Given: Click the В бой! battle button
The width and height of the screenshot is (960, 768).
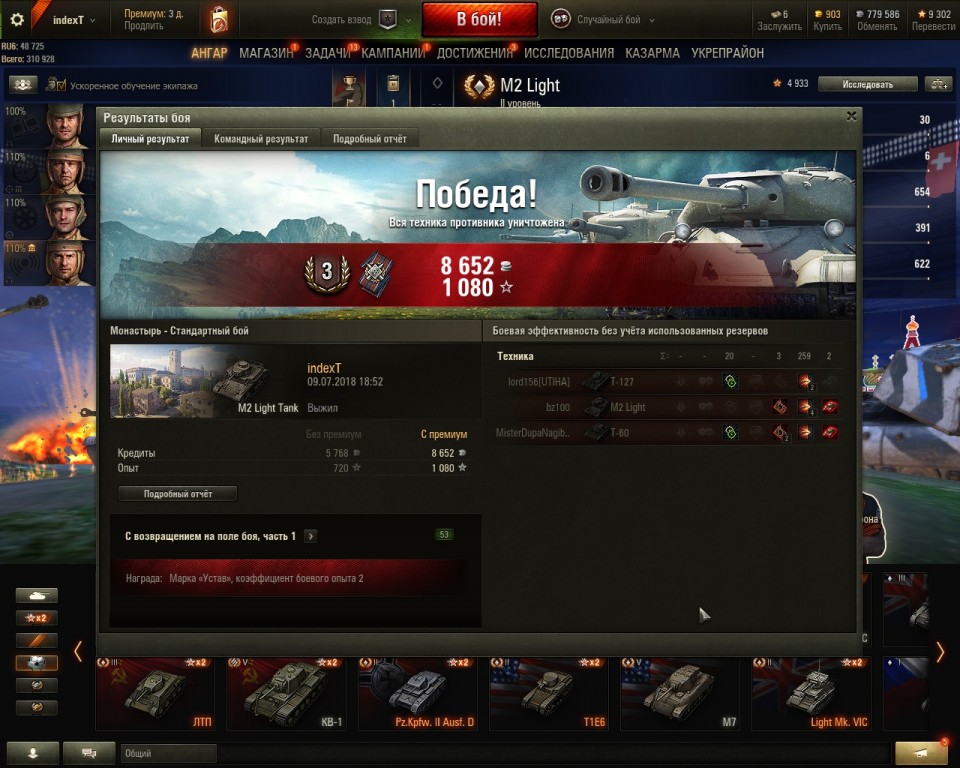Looking at the screenshot, I should pyautogui.click(x=479, y=20).
